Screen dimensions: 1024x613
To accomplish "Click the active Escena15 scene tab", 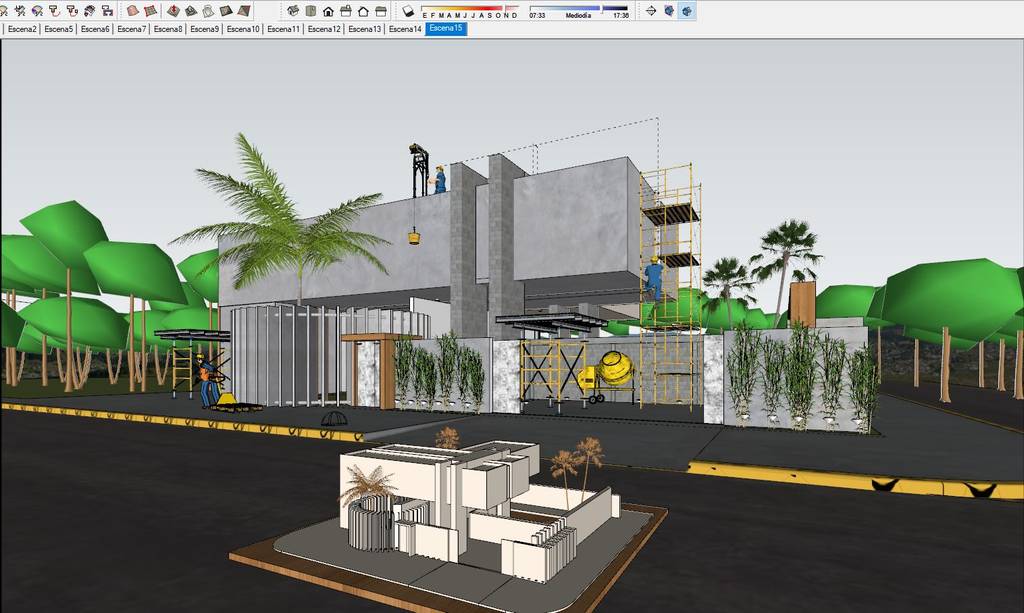I will [444, 29].
